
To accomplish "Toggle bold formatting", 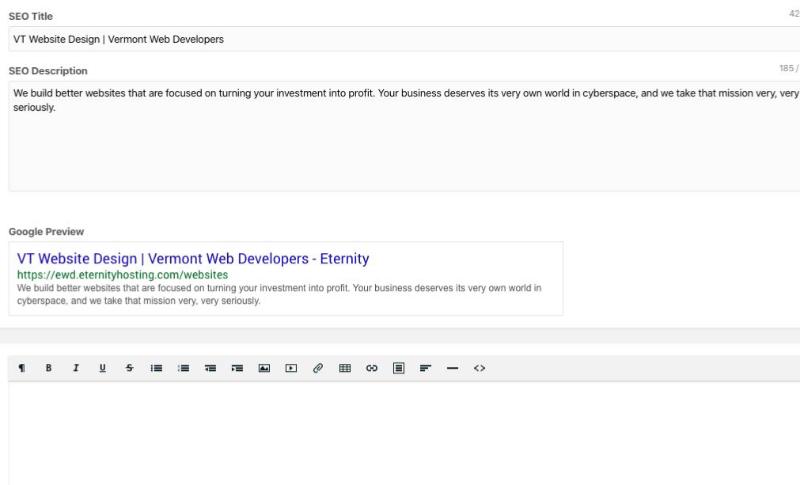I will 48,368.
